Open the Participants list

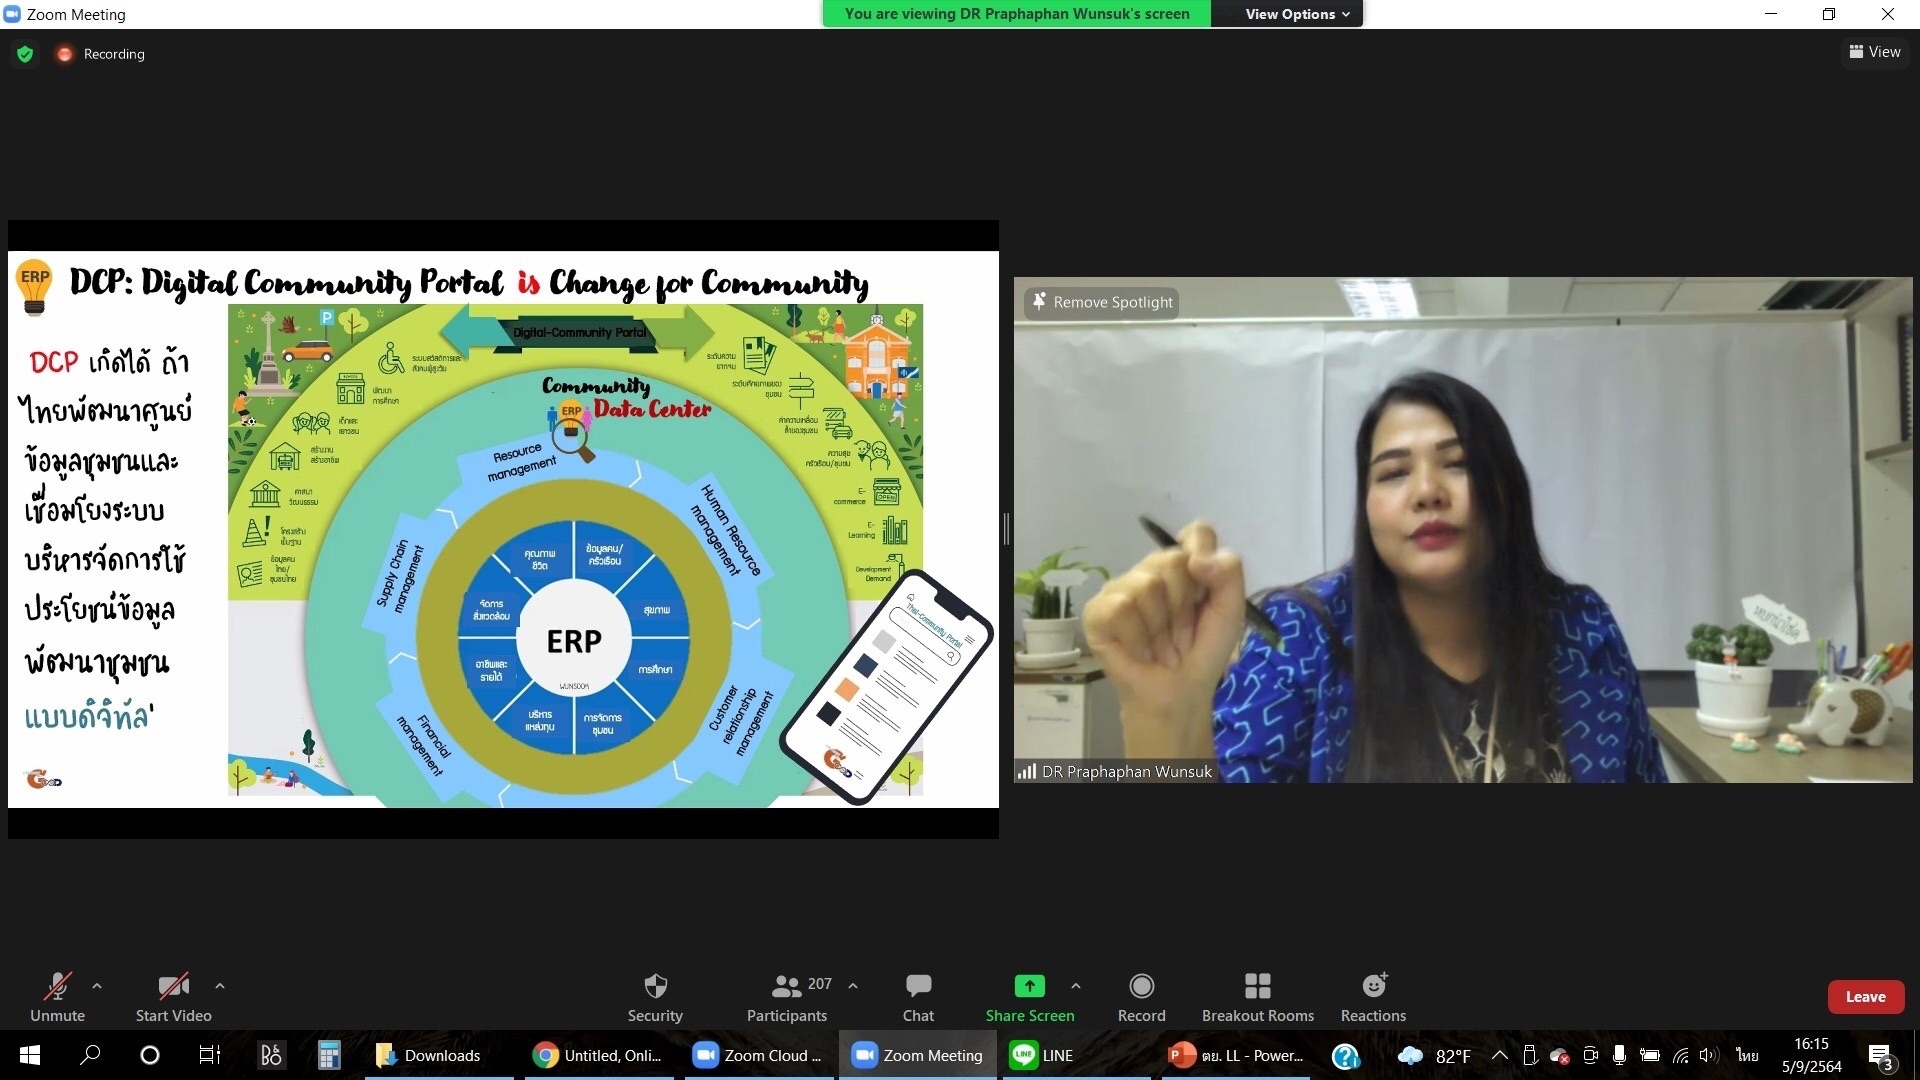(x=786, y=996)
